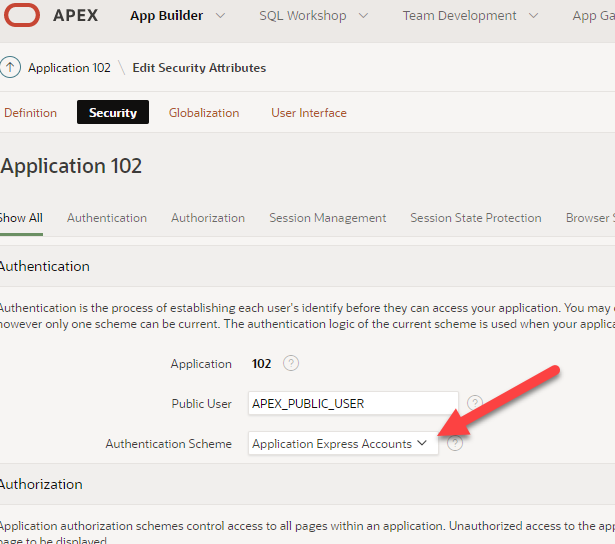Jump to the Authentication sub-tab
615x544 pixels.
coord(107,218)
